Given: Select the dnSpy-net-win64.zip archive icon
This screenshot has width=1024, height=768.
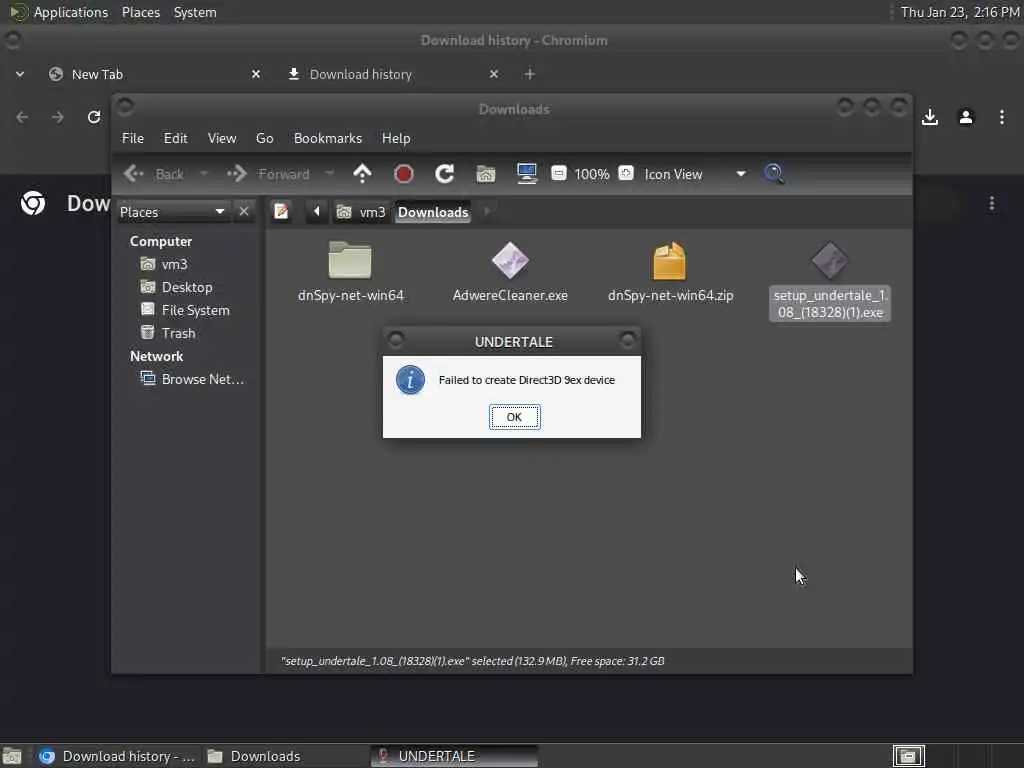Looking at the screenshot, I should (x=669, y=261).
